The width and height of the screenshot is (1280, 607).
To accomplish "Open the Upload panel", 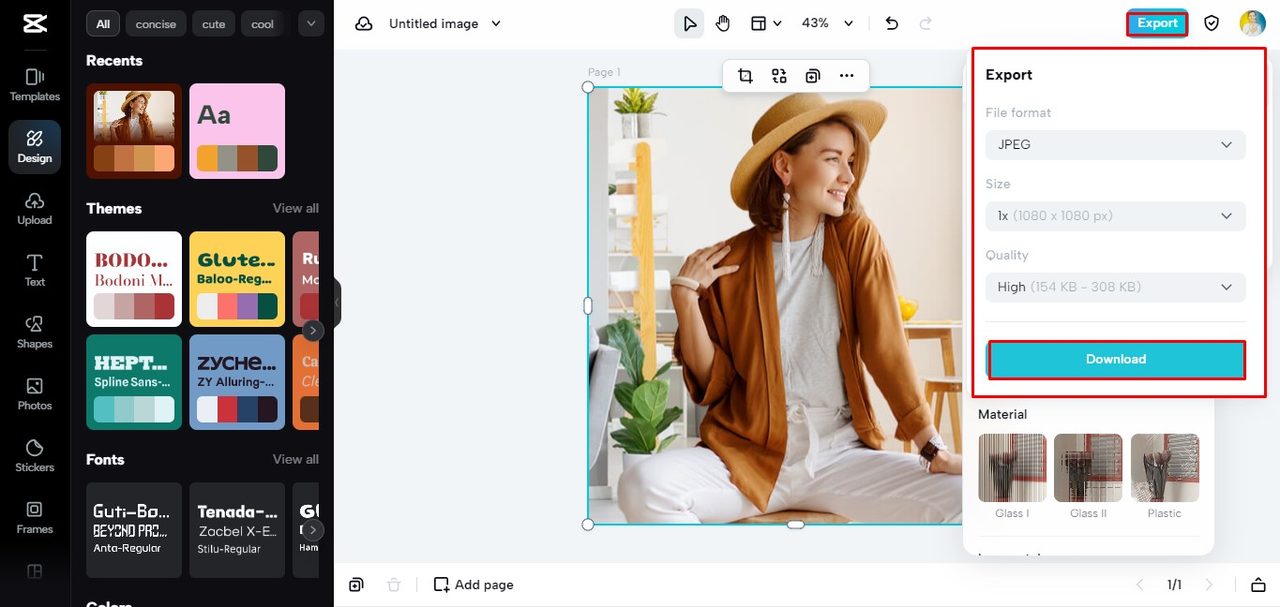I will click(35, 208).
